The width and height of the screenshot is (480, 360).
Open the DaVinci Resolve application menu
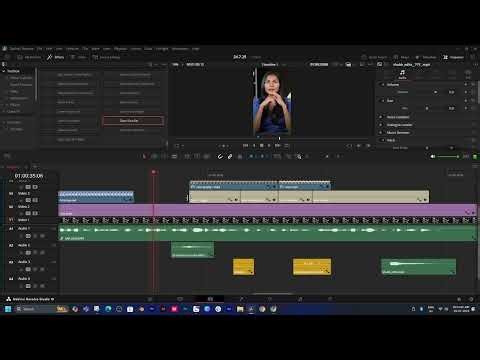pyautogui.click(x=22, y=49)
